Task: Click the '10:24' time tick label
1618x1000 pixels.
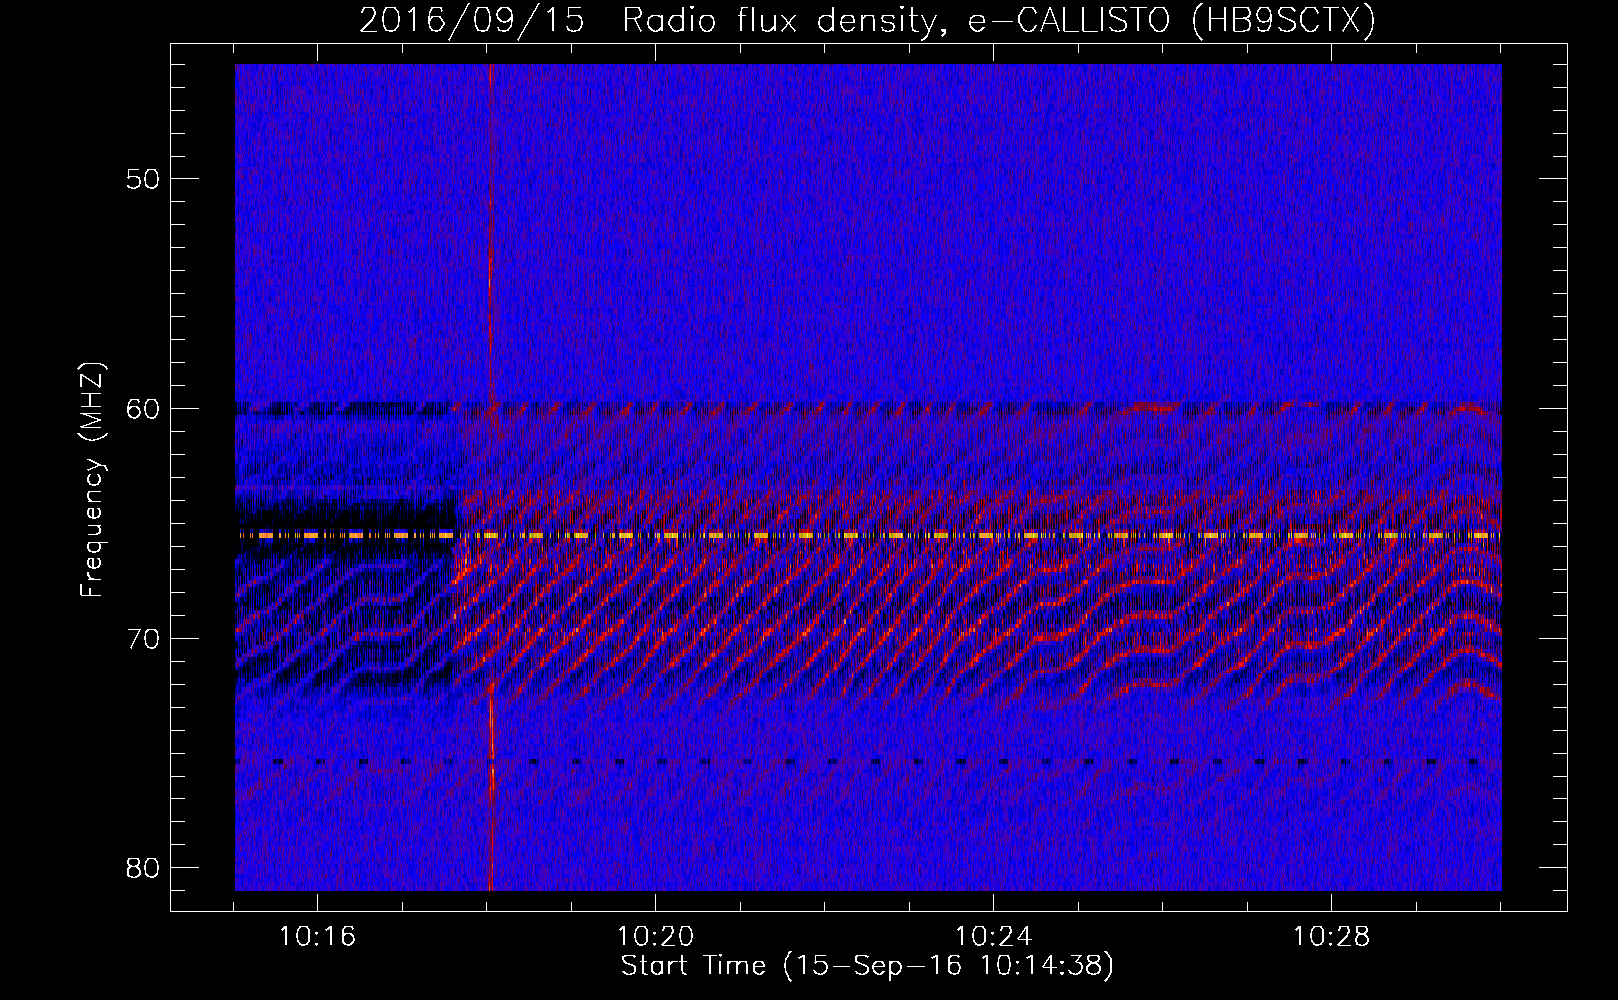Action: pos(993,937)
